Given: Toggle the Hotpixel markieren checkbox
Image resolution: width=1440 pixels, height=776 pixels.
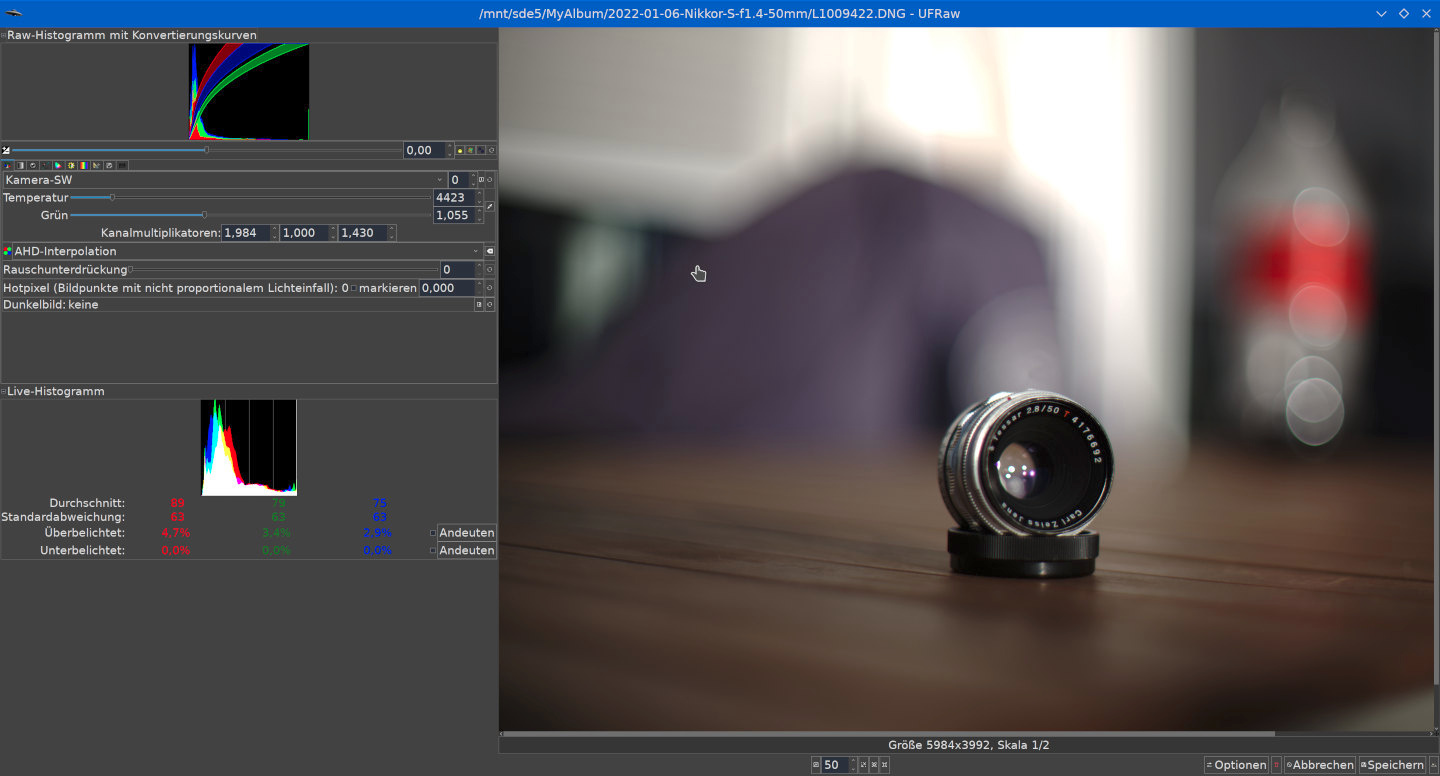Looking at the screenshot, I should tap(353, 288).
